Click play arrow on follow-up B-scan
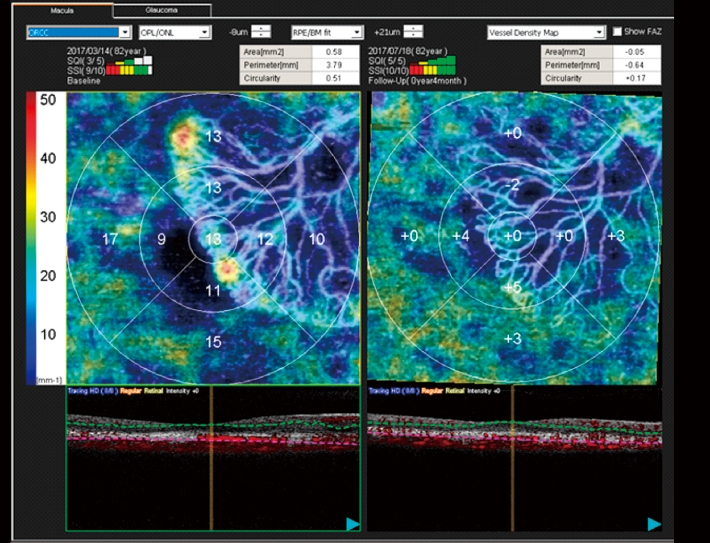Viewport: 710px width, 543px height. [x=653, y=523]
